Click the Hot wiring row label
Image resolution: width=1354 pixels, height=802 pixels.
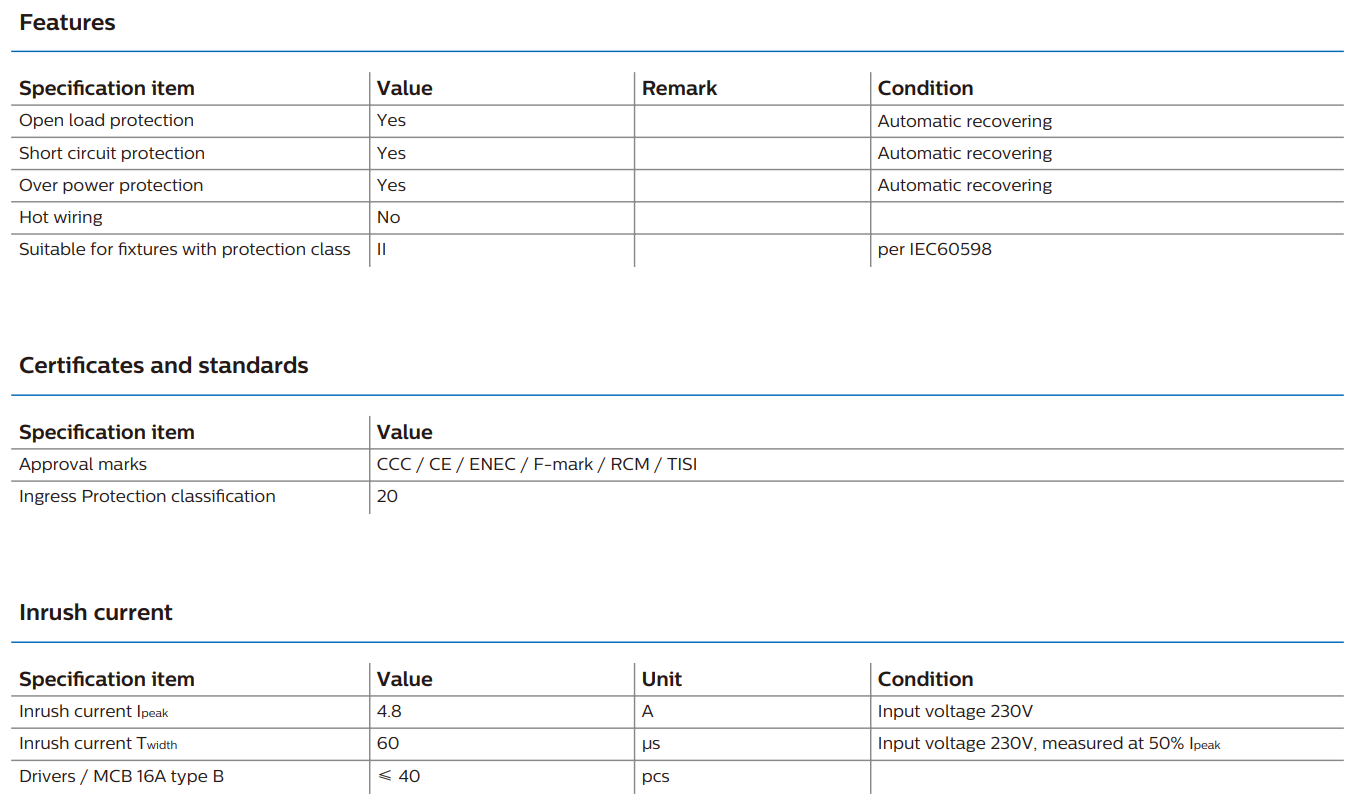[60, 217]
